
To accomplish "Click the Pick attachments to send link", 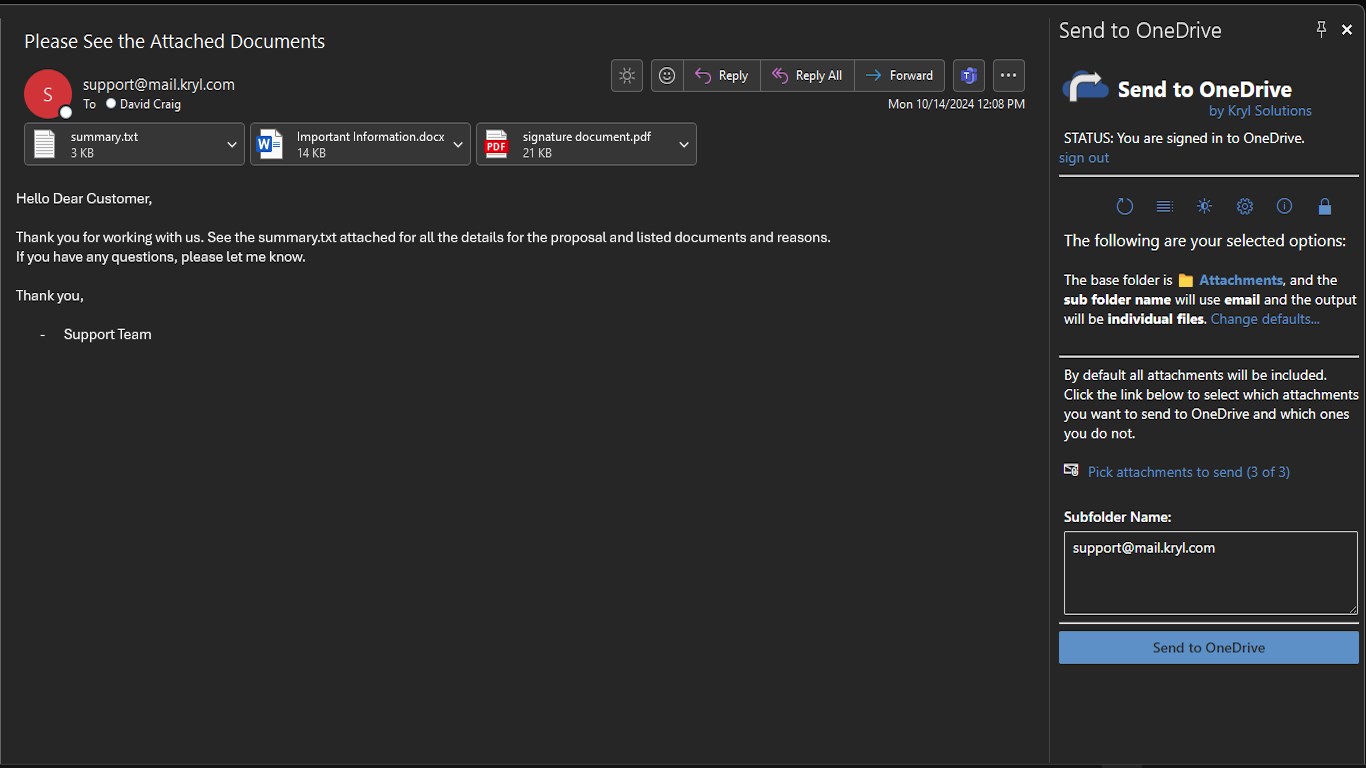I will 1188,472.
